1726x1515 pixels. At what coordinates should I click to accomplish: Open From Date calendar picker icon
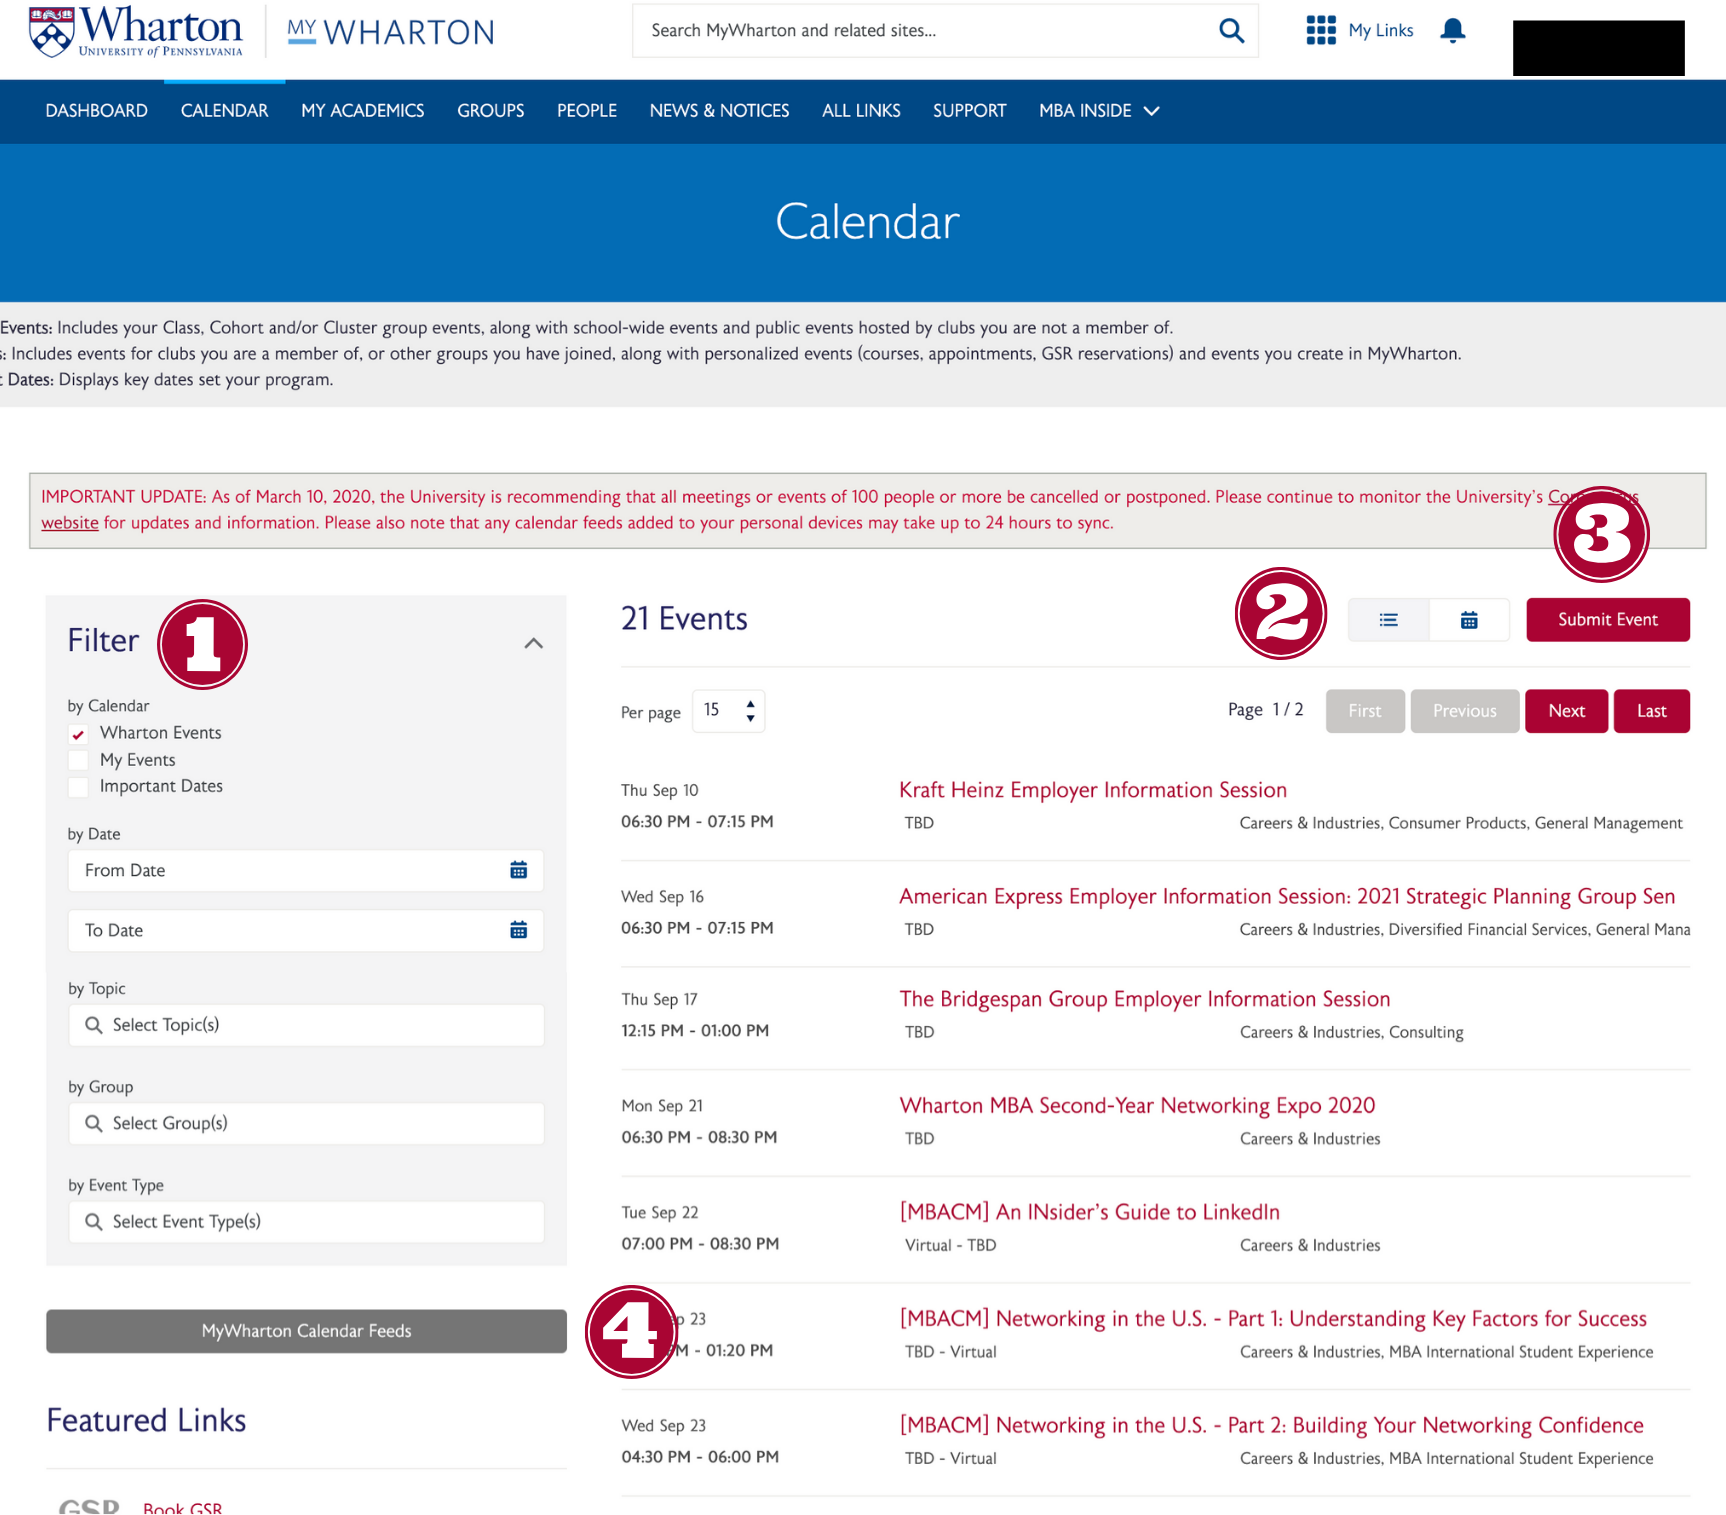point(518,870)
